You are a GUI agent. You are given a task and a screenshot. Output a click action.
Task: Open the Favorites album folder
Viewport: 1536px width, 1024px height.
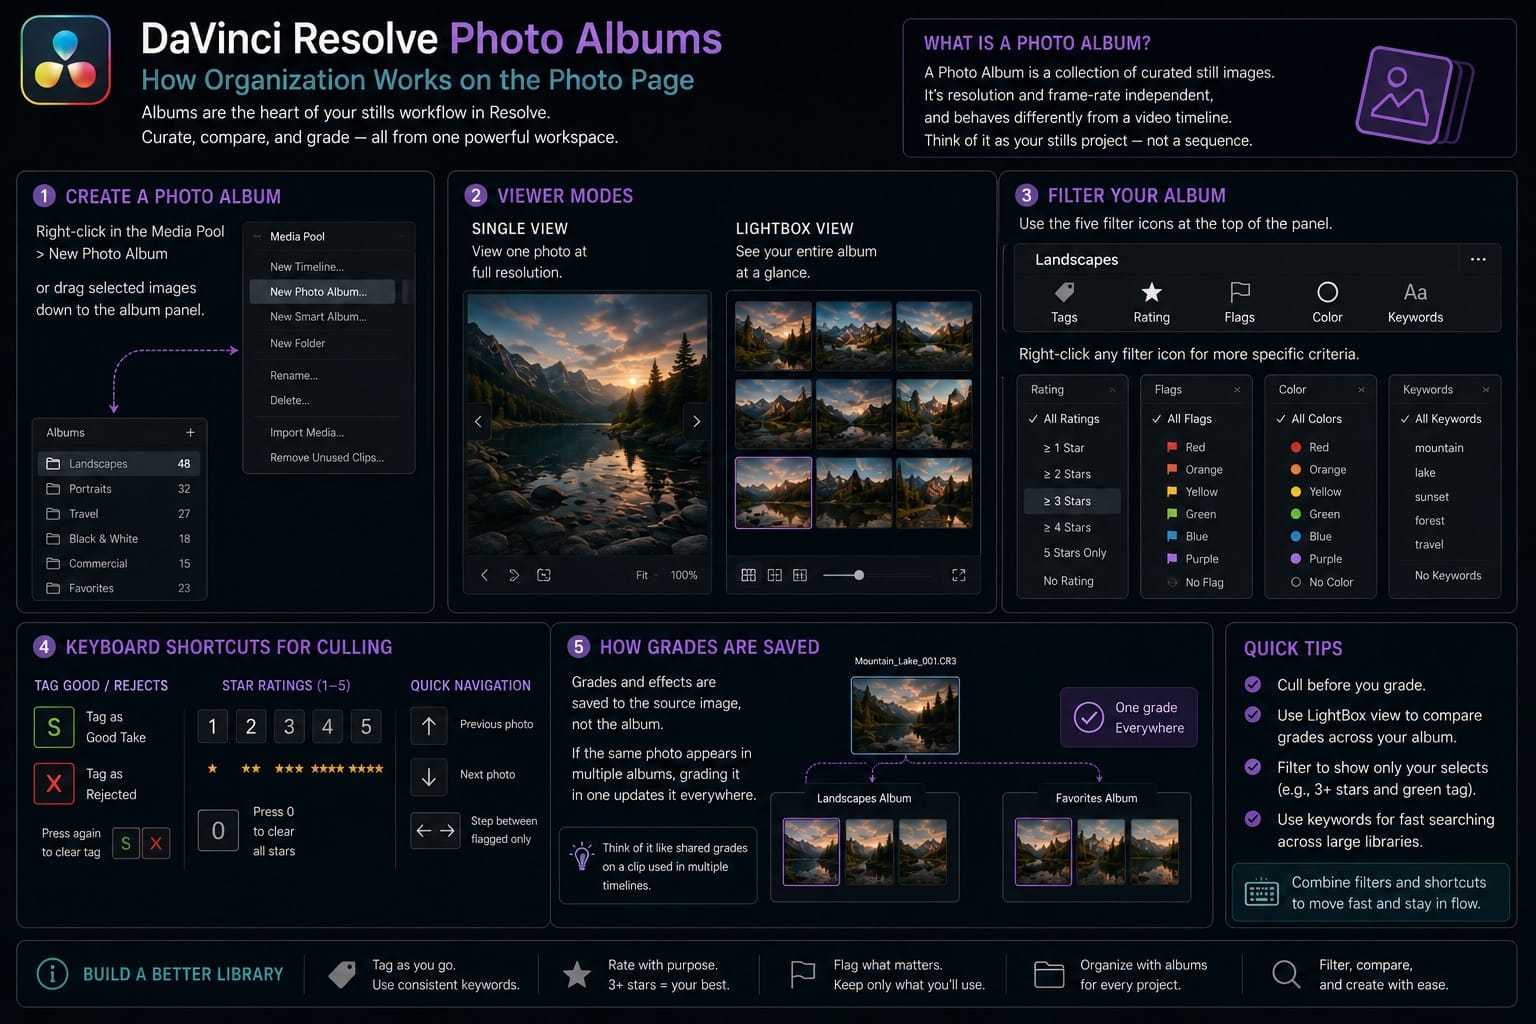click(x=118, y=588)
